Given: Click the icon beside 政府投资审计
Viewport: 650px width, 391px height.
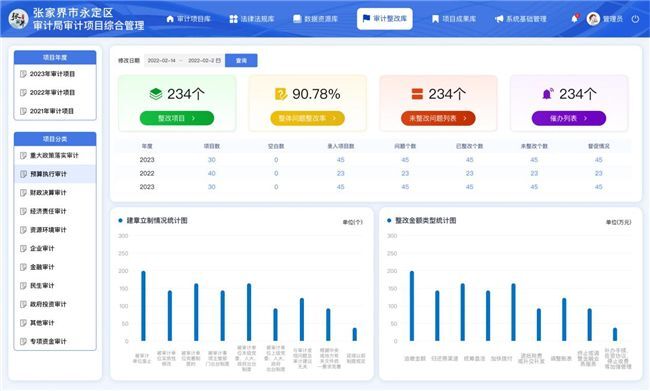Looking at the screenshot, I should coord(23,304).
